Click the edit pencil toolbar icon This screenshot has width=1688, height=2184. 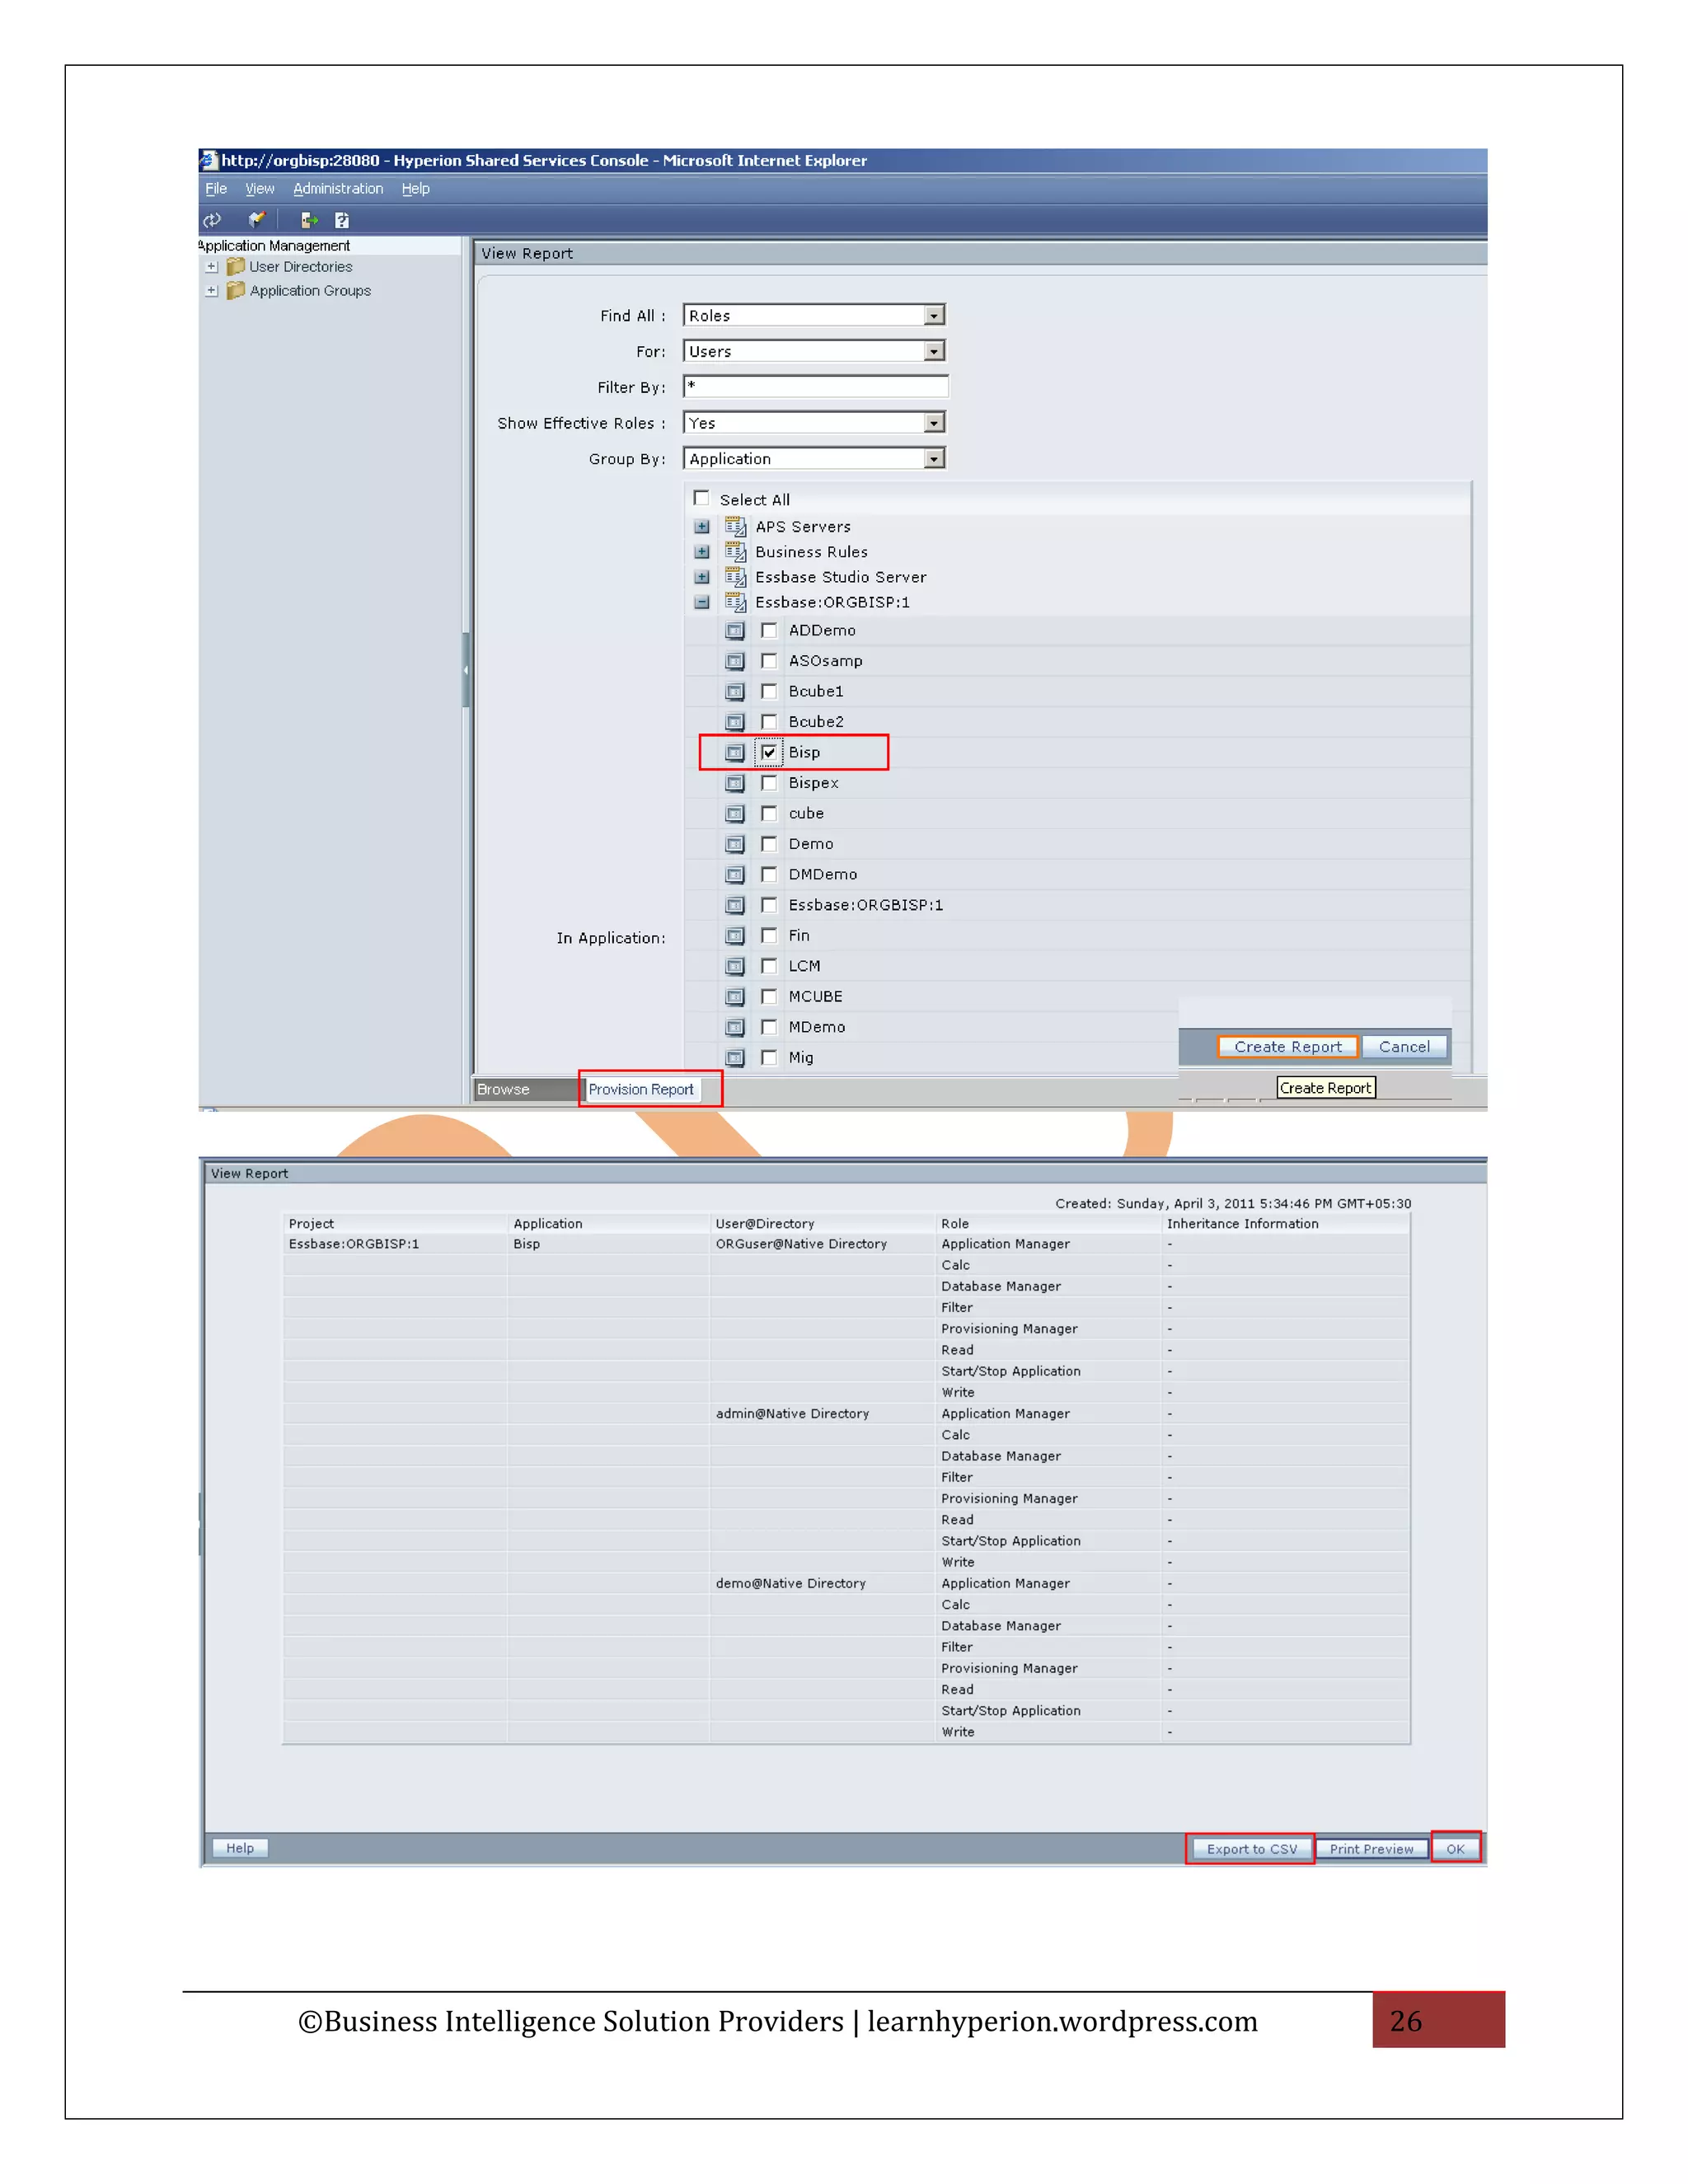point(257,220)
